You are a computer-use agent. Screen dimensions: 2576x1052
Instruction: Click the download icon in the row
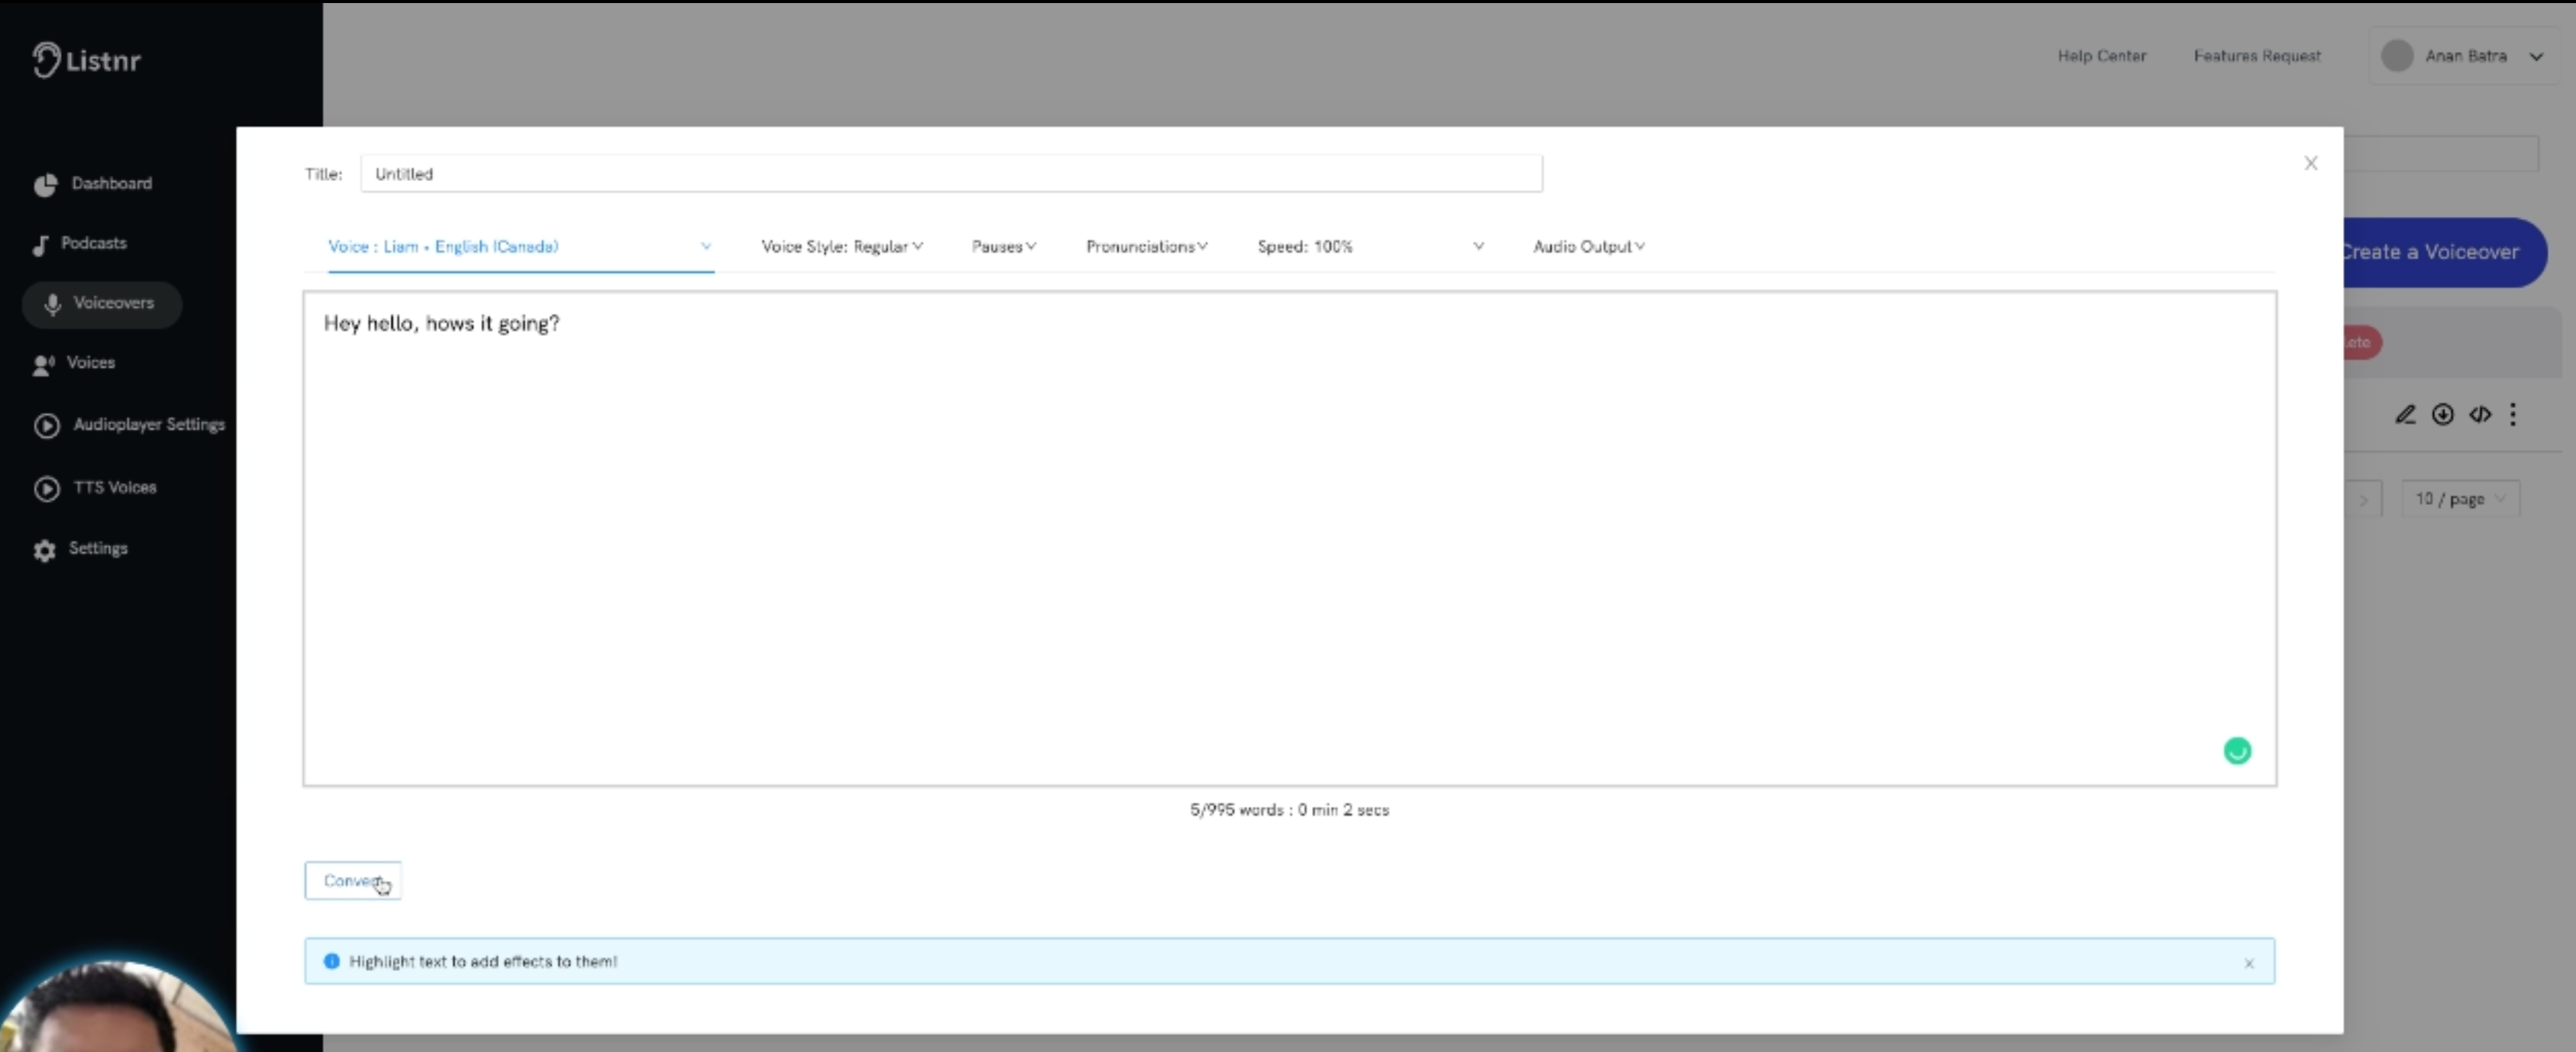[2442, 415]
